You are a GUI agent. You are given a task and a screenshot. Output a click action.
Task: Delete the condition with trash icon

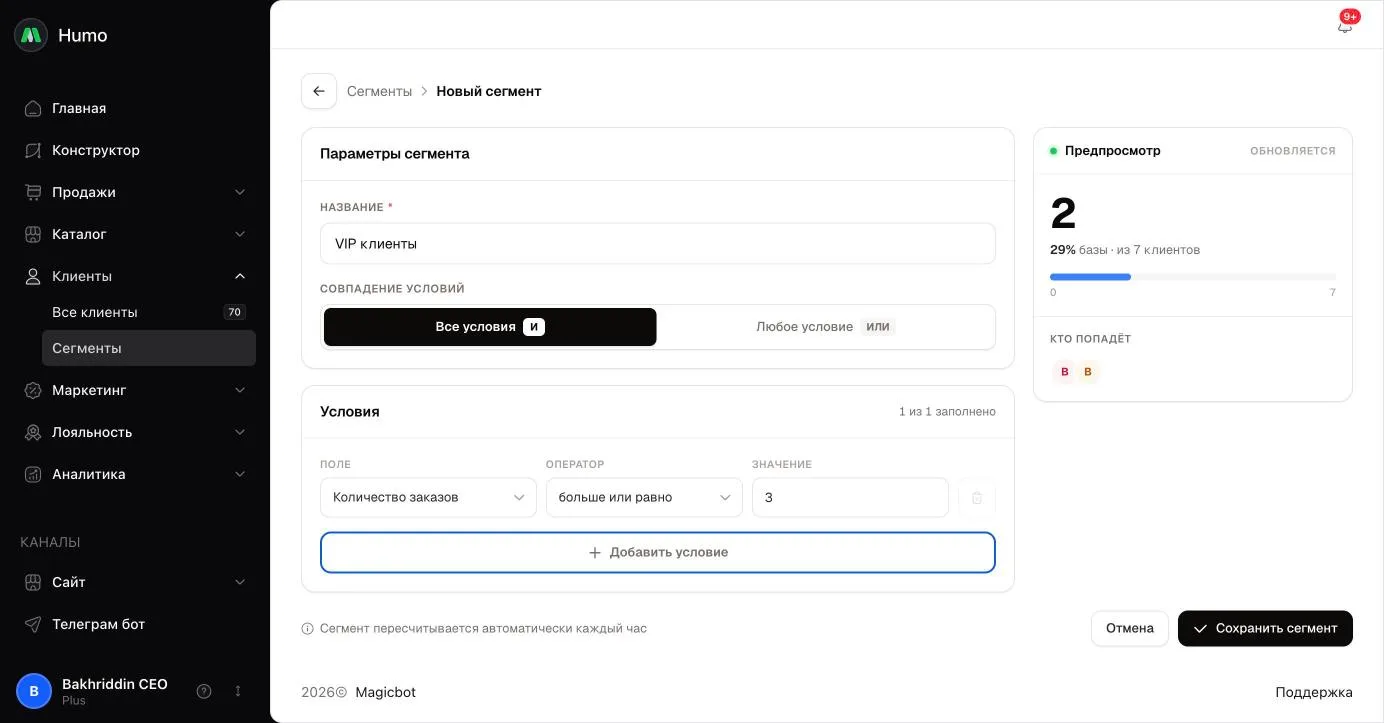[977, 497]
